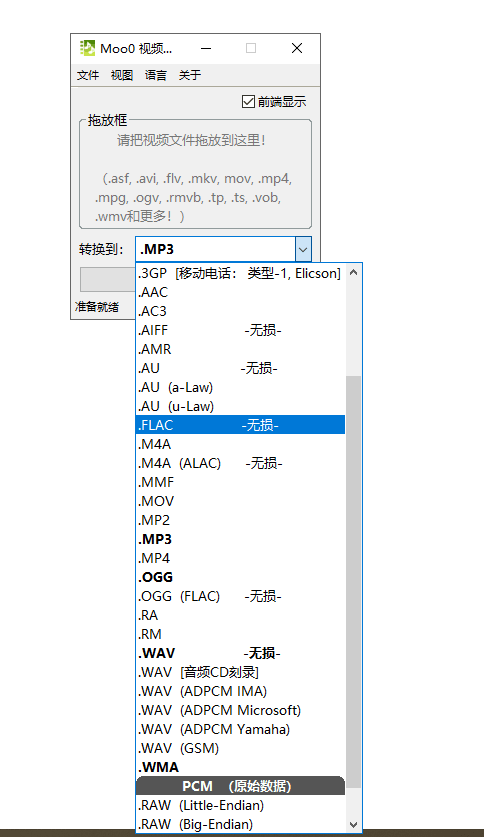The image size is (484, 837).
Task: Choose highlighted .FLAC lossless format
Action: point(241,425)
